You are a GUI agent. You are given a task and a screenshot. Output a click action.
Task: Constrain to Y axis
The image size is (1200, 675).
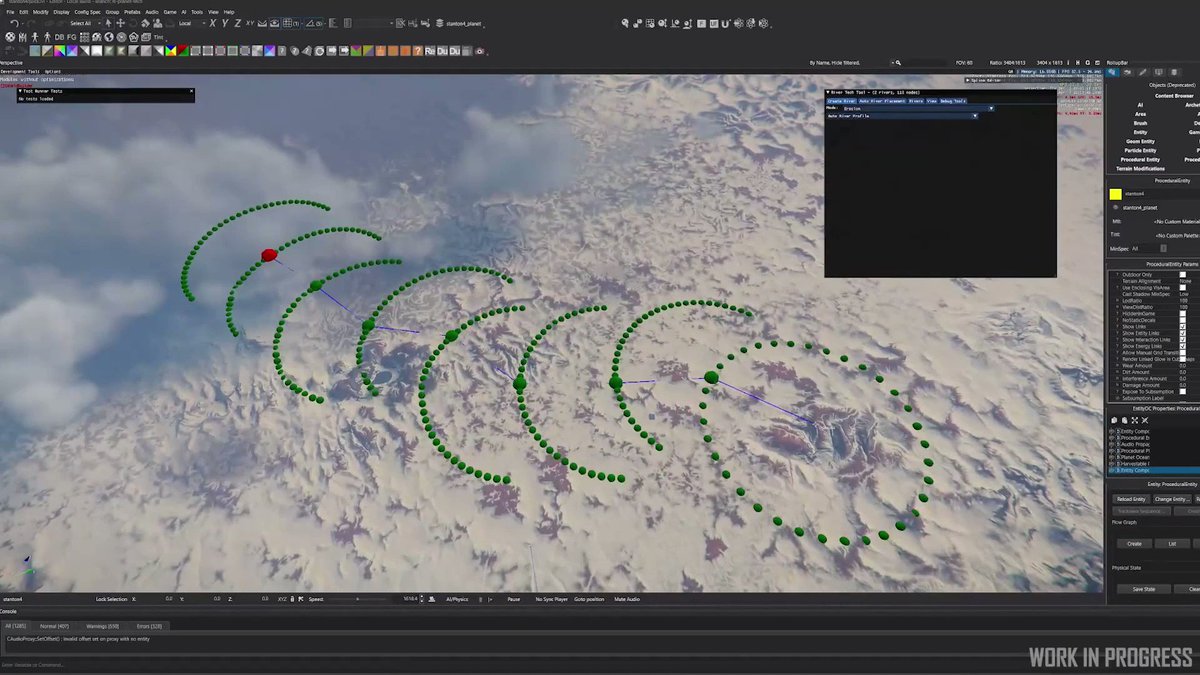(x=225, y=23)
